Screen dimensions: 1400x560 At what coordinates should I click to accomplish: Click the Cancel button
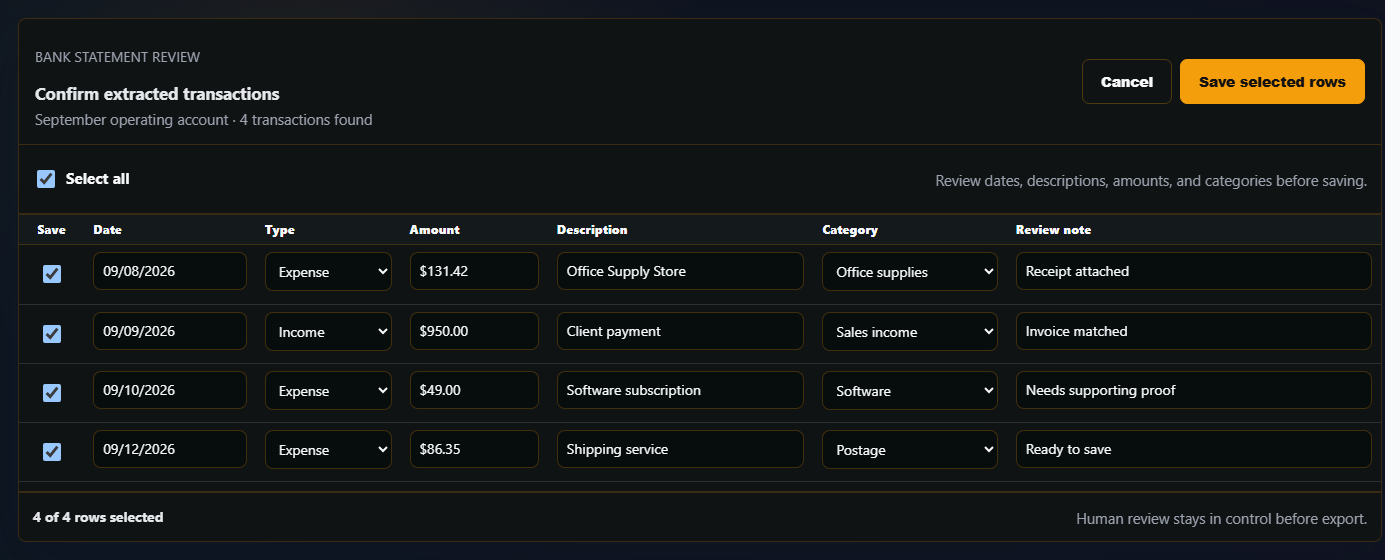[1127, 82]
